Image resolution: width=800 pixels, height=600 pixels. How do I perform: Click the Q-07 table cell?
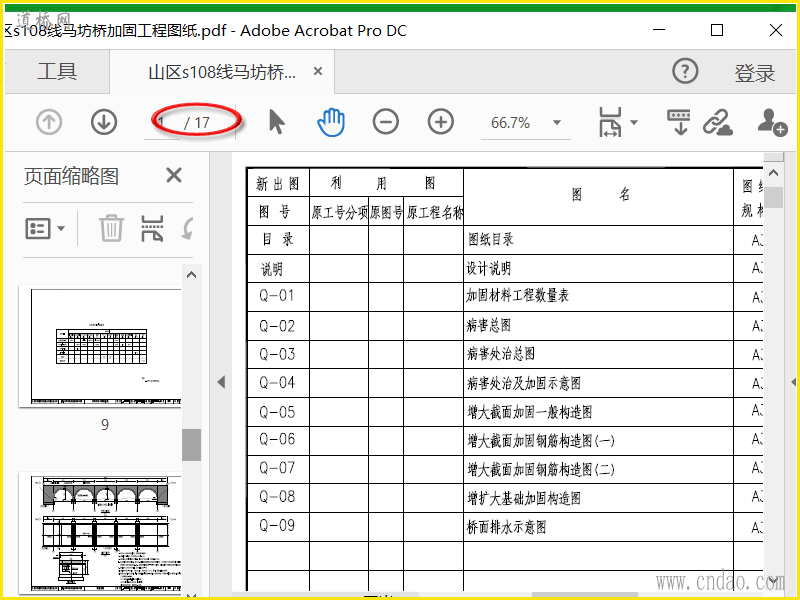[x=278, y=469]
